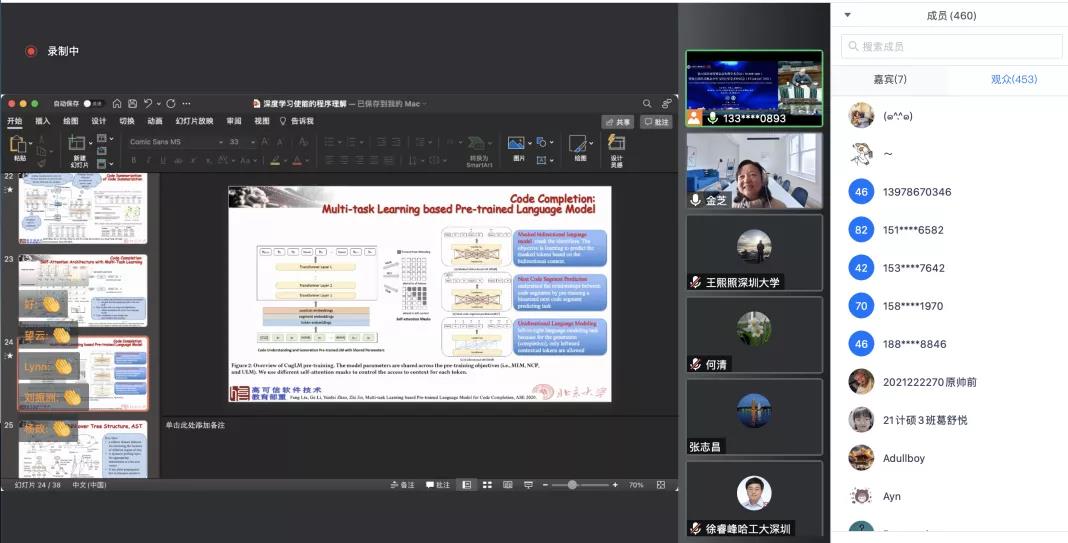This screenshot has height=543, width=1068.
Task: Click the fit-slide-to-window icon
Action: click(658, 485)
